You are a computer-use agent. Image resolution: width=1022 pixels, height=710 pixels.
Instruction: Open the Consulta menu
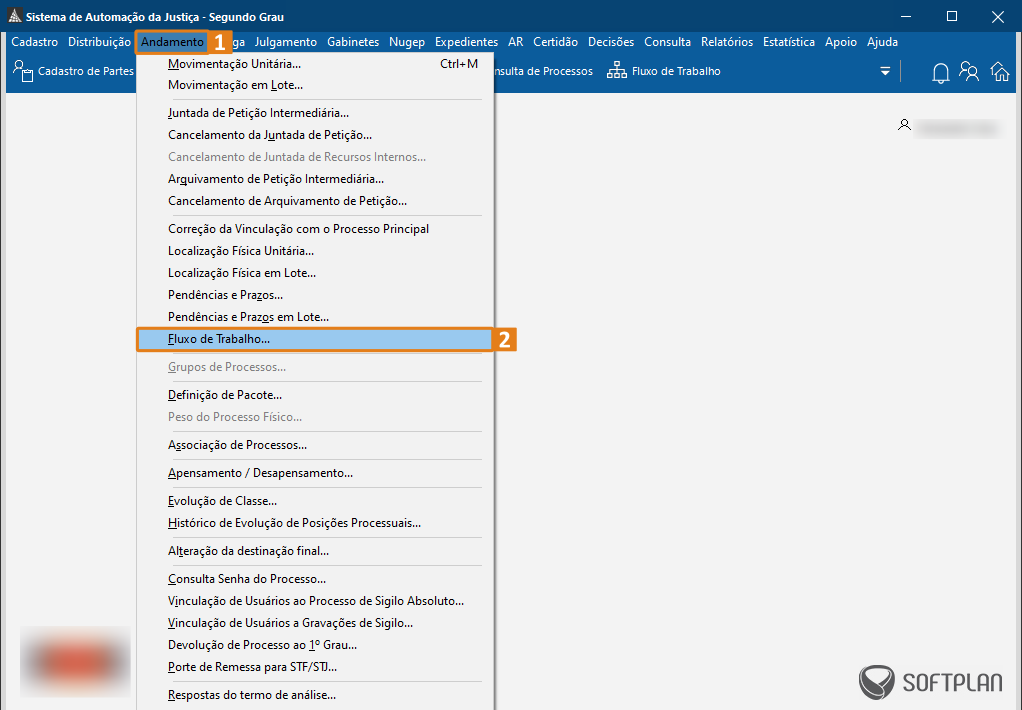[x=667, y=42]
